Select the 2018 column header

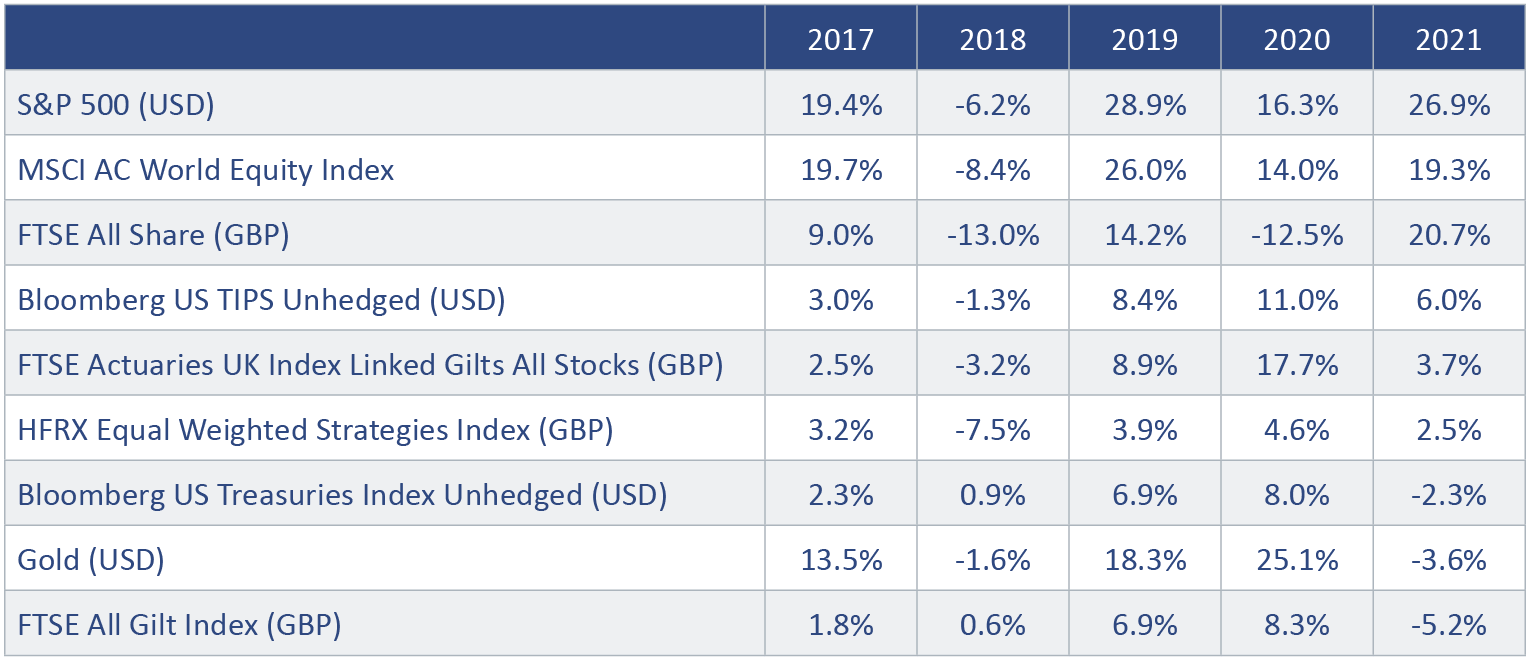992,39
